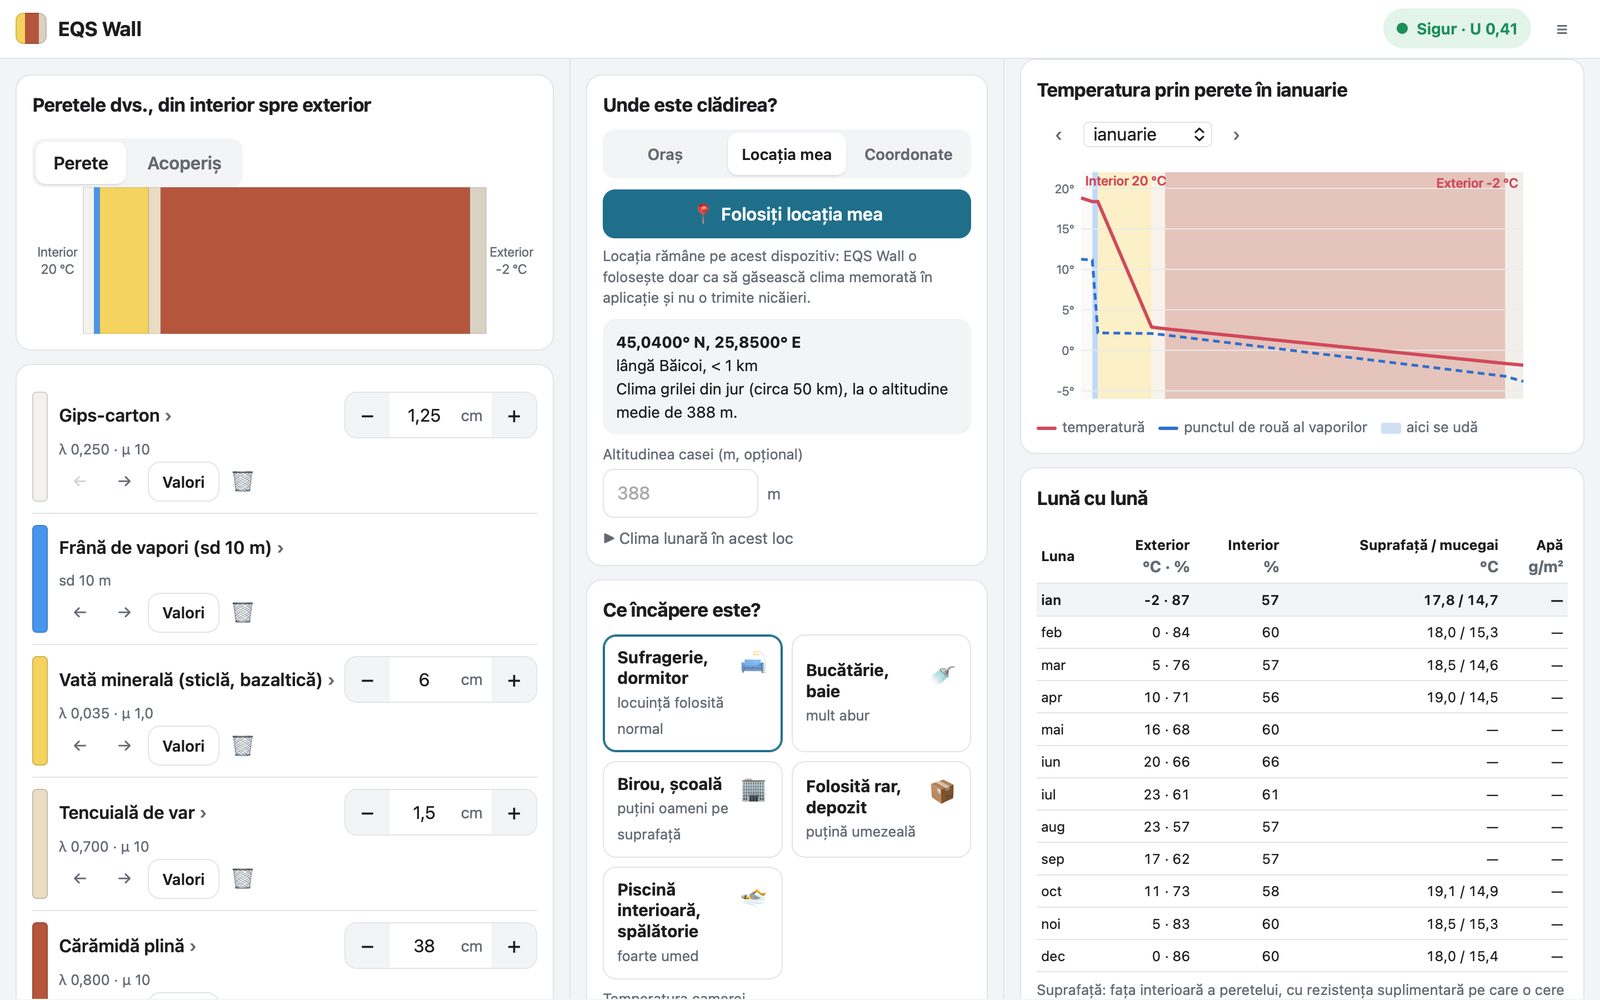Click the EQS Wall logo icon
The image size is (1600, 1000).
tap(31, 29)
